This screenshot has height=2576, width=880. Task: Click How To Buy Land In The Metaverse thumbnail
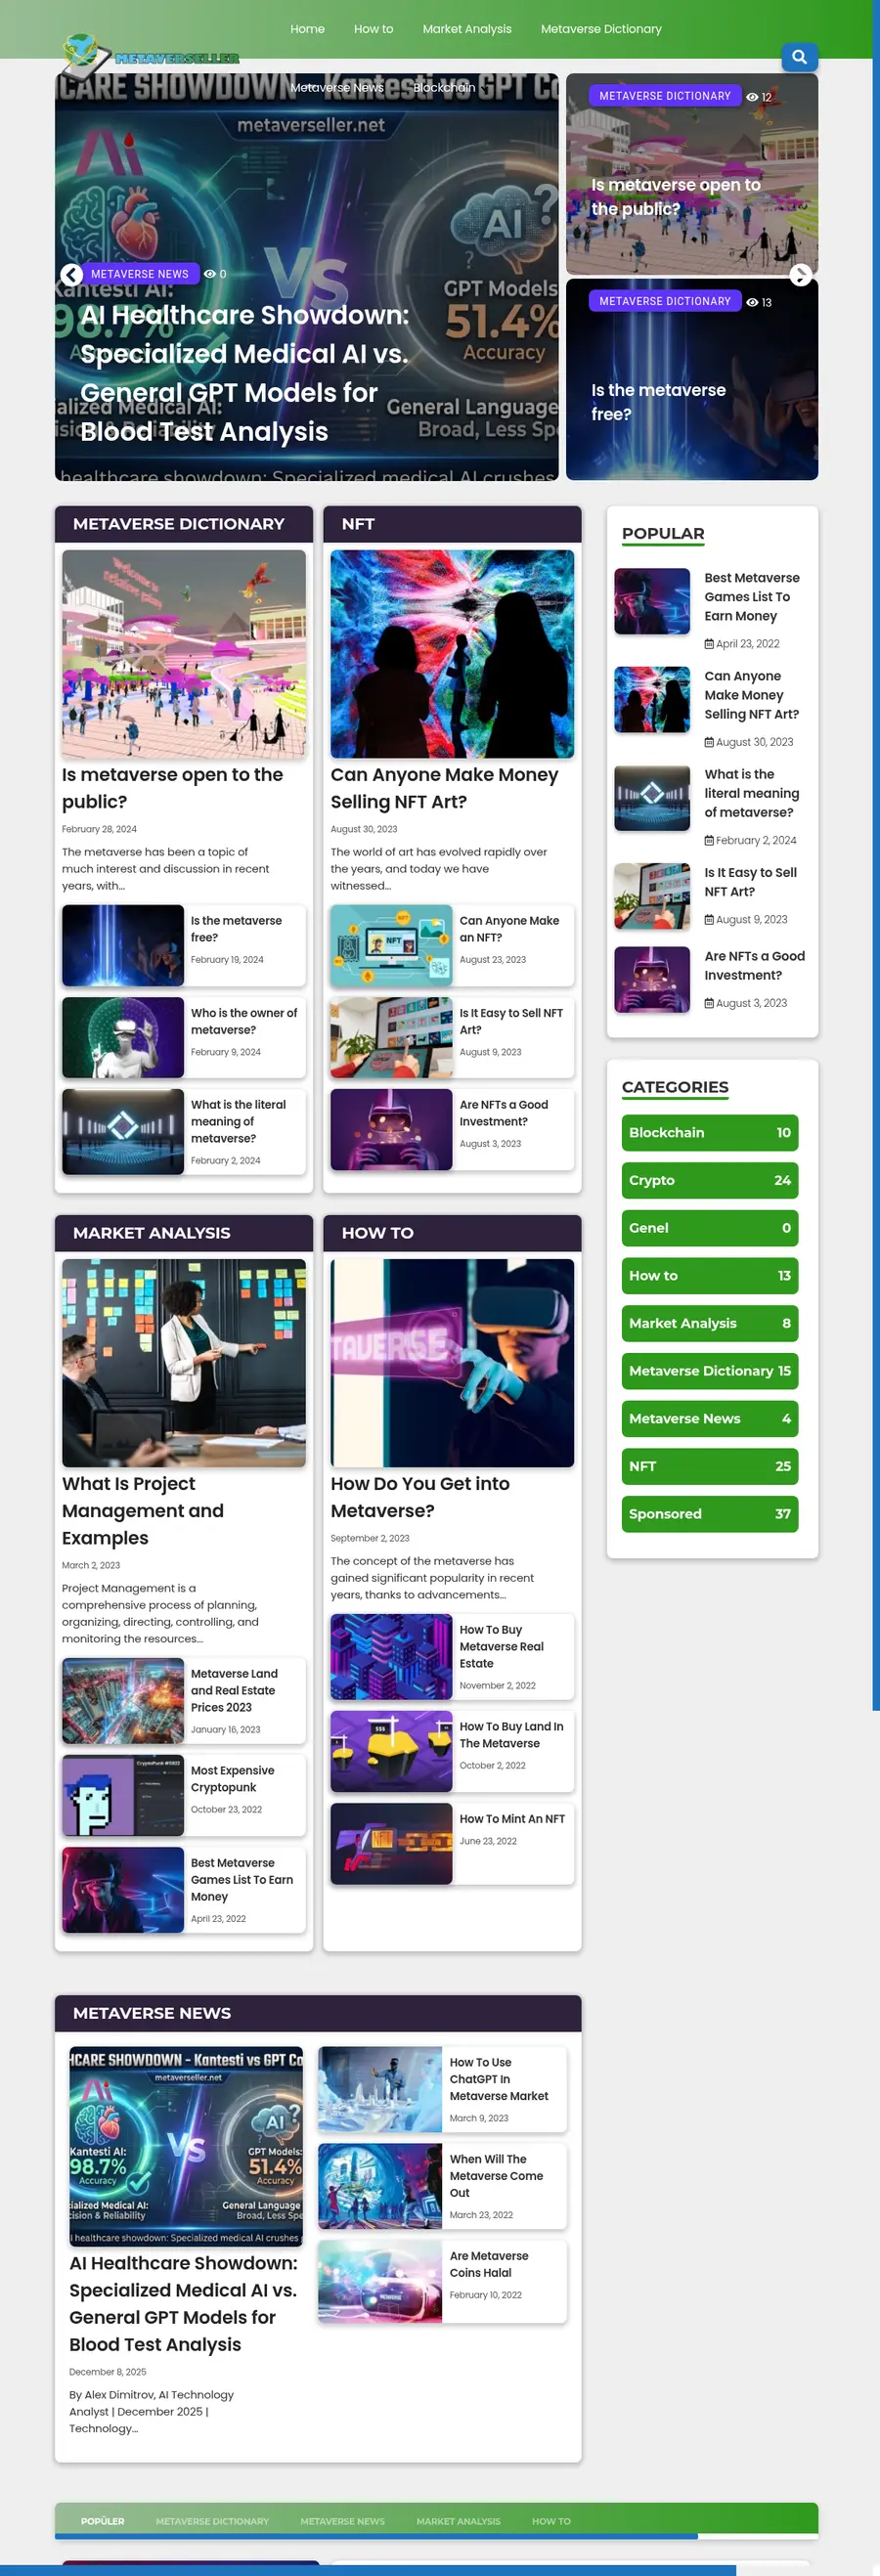(391, 1751)
